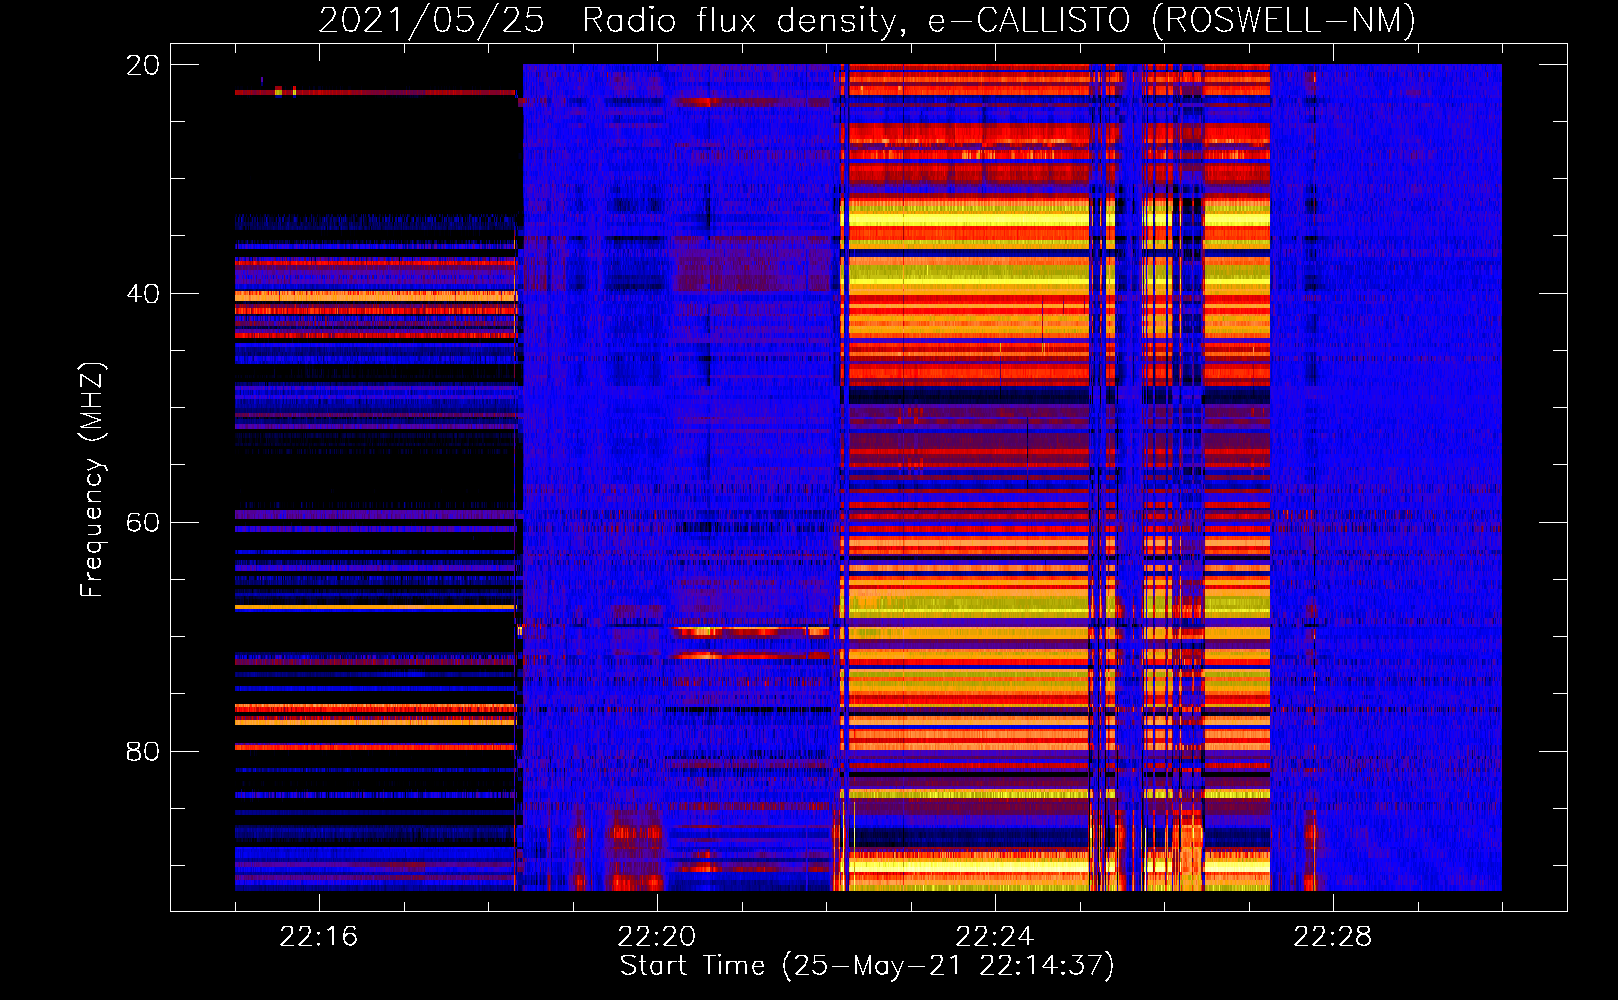This screenshot has height=1000, width=1618.
Task: Click the 22:16 time tick label
Action: pos(319,937)
